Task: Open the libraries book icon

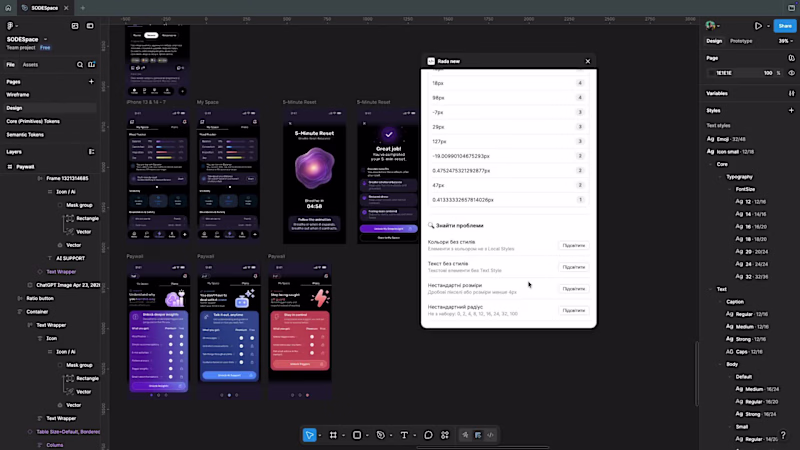Action: [91, 65]
